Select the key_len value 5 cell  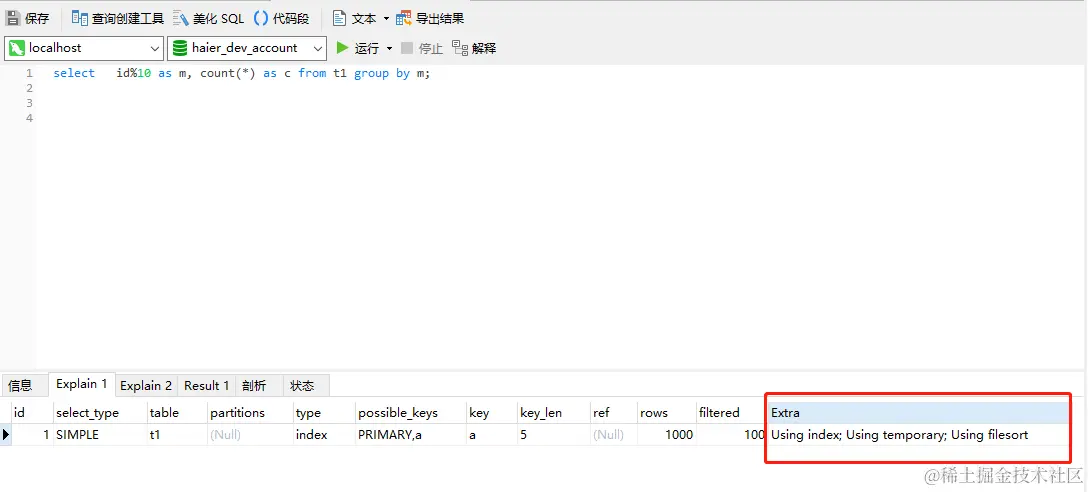coord(553,435)
